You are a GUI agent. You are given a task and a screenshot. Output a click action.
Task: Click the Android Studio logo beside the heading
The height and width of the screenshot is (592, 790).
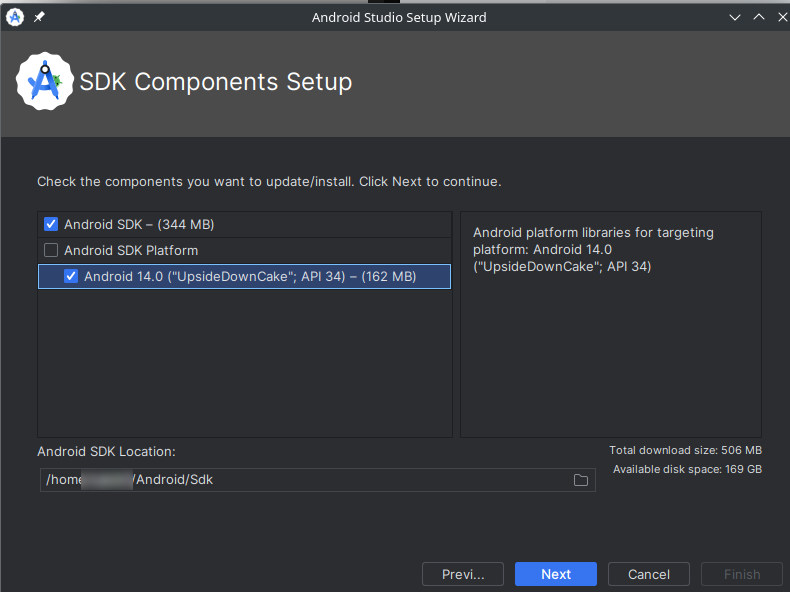pos(45,81)
